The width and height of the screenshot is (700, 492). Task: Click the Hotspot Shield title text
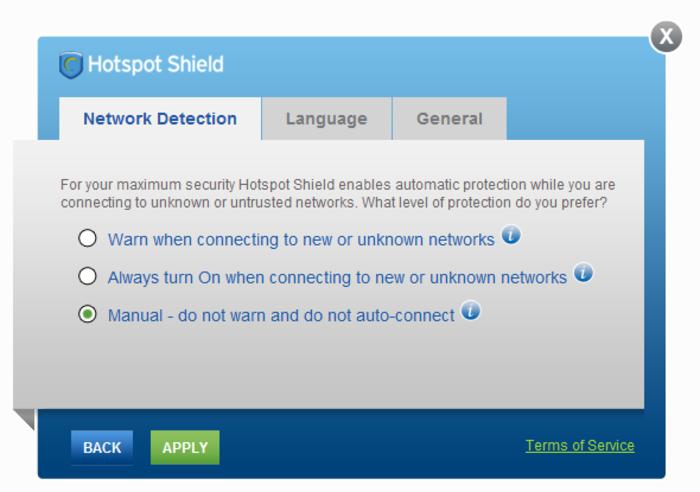(156, 64)
